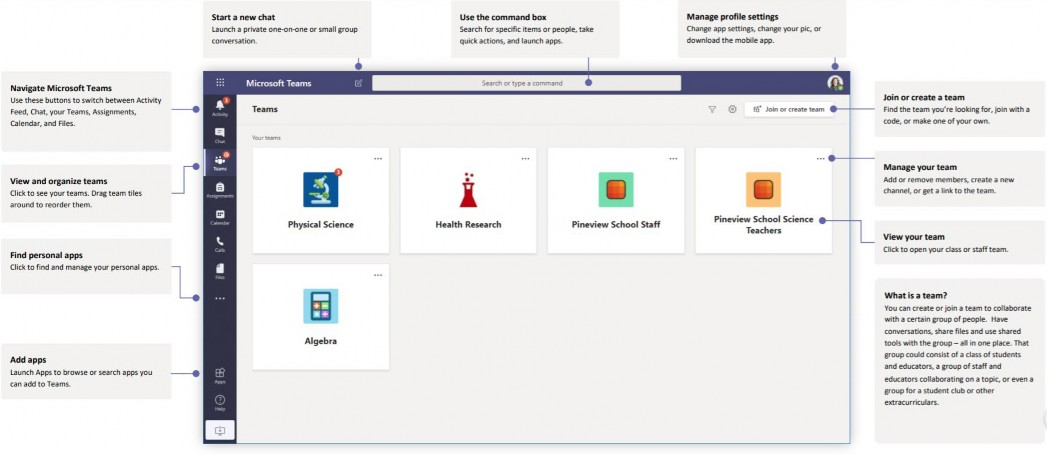
Task: Open more options for Health Research
Action: 526,158
